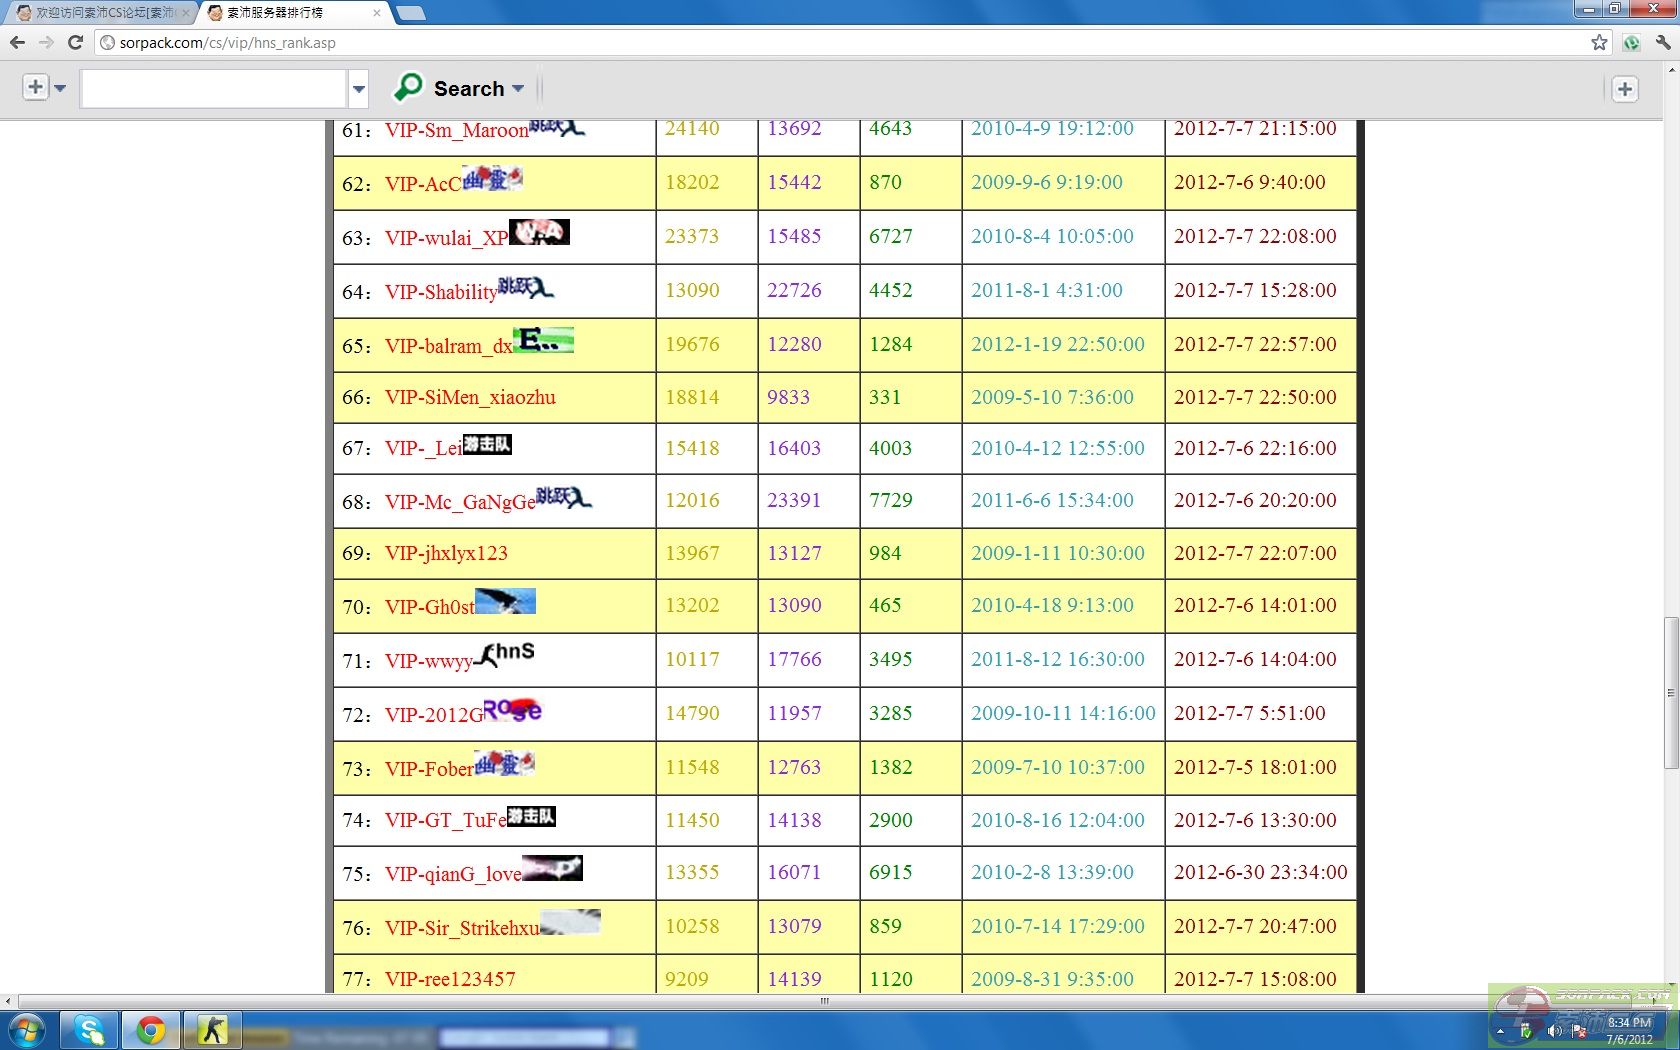Screen dimensions: 1680x1050
Task: Click the green extension icon beside the star
Action: pyautogui.click(x=1631, y=42)
